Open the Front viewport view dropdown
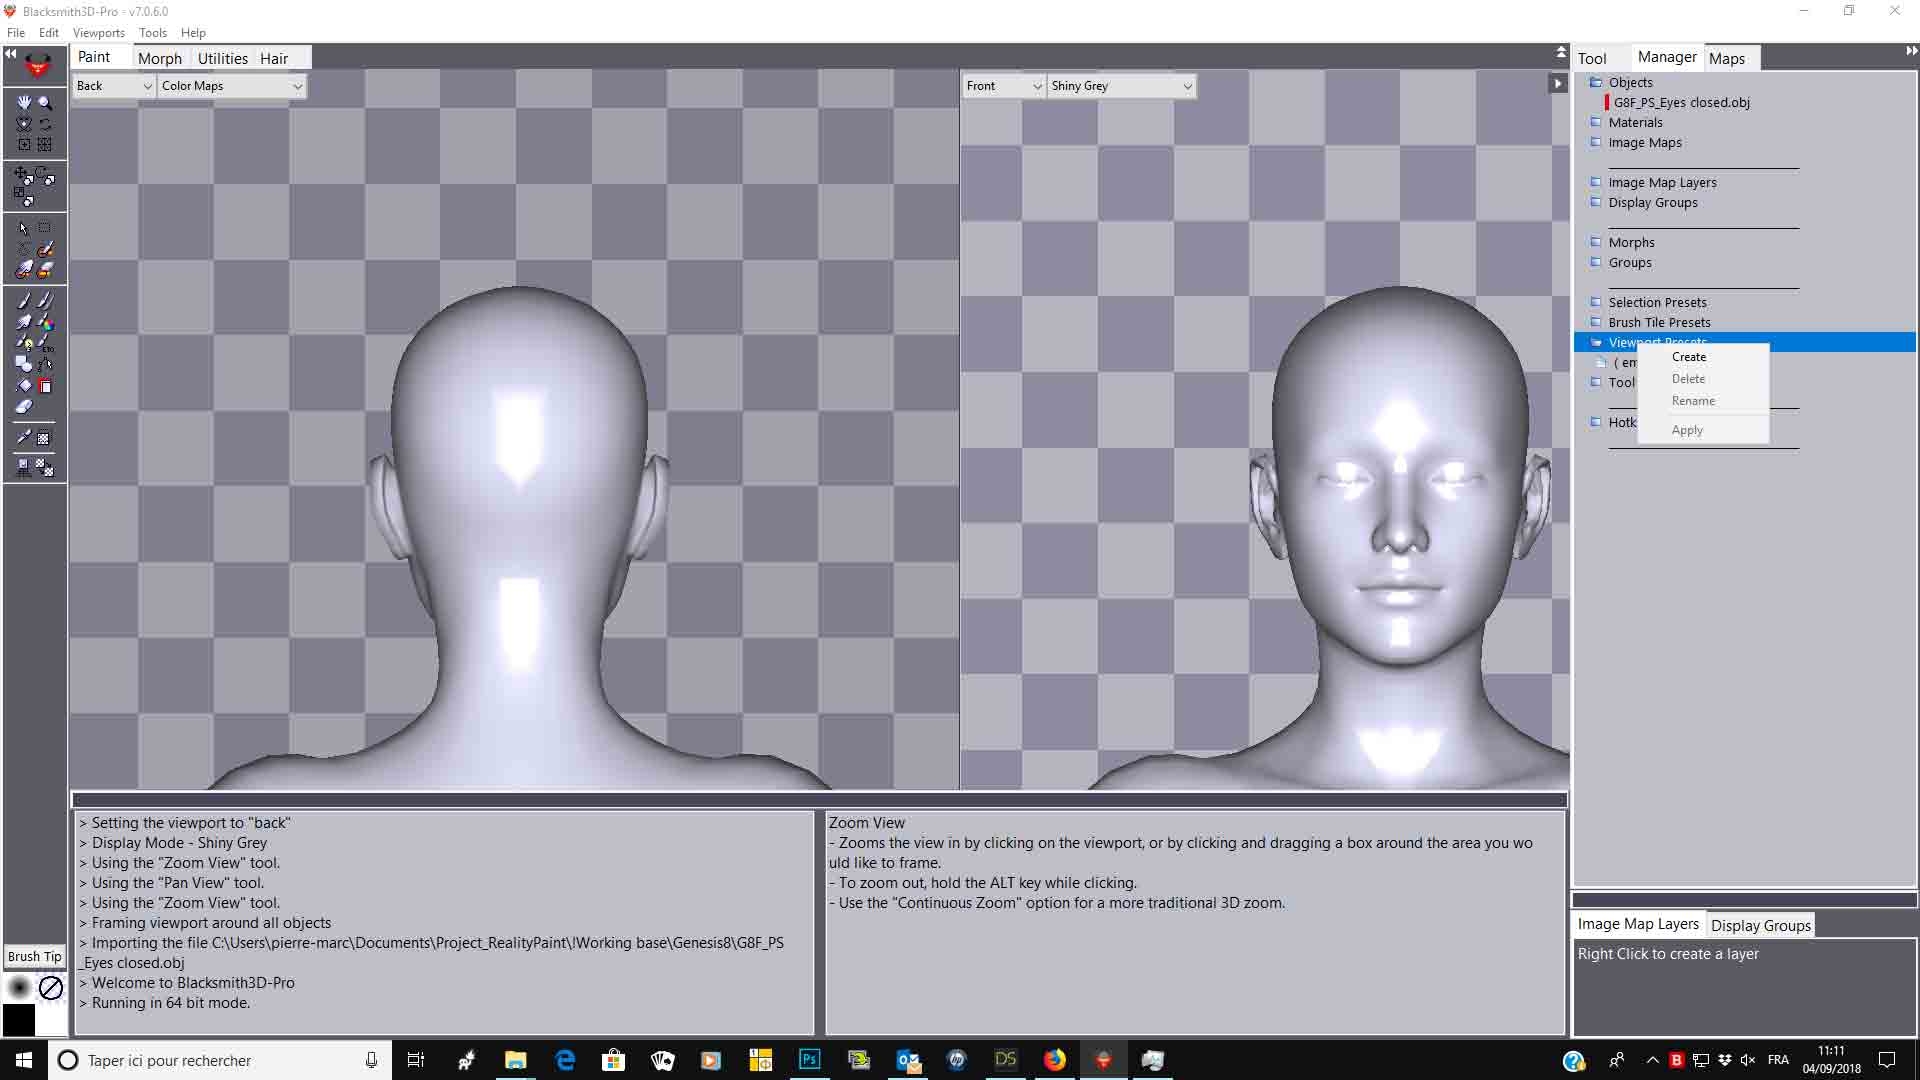The image size is (1920, 1080). (x=1004, y=86)
